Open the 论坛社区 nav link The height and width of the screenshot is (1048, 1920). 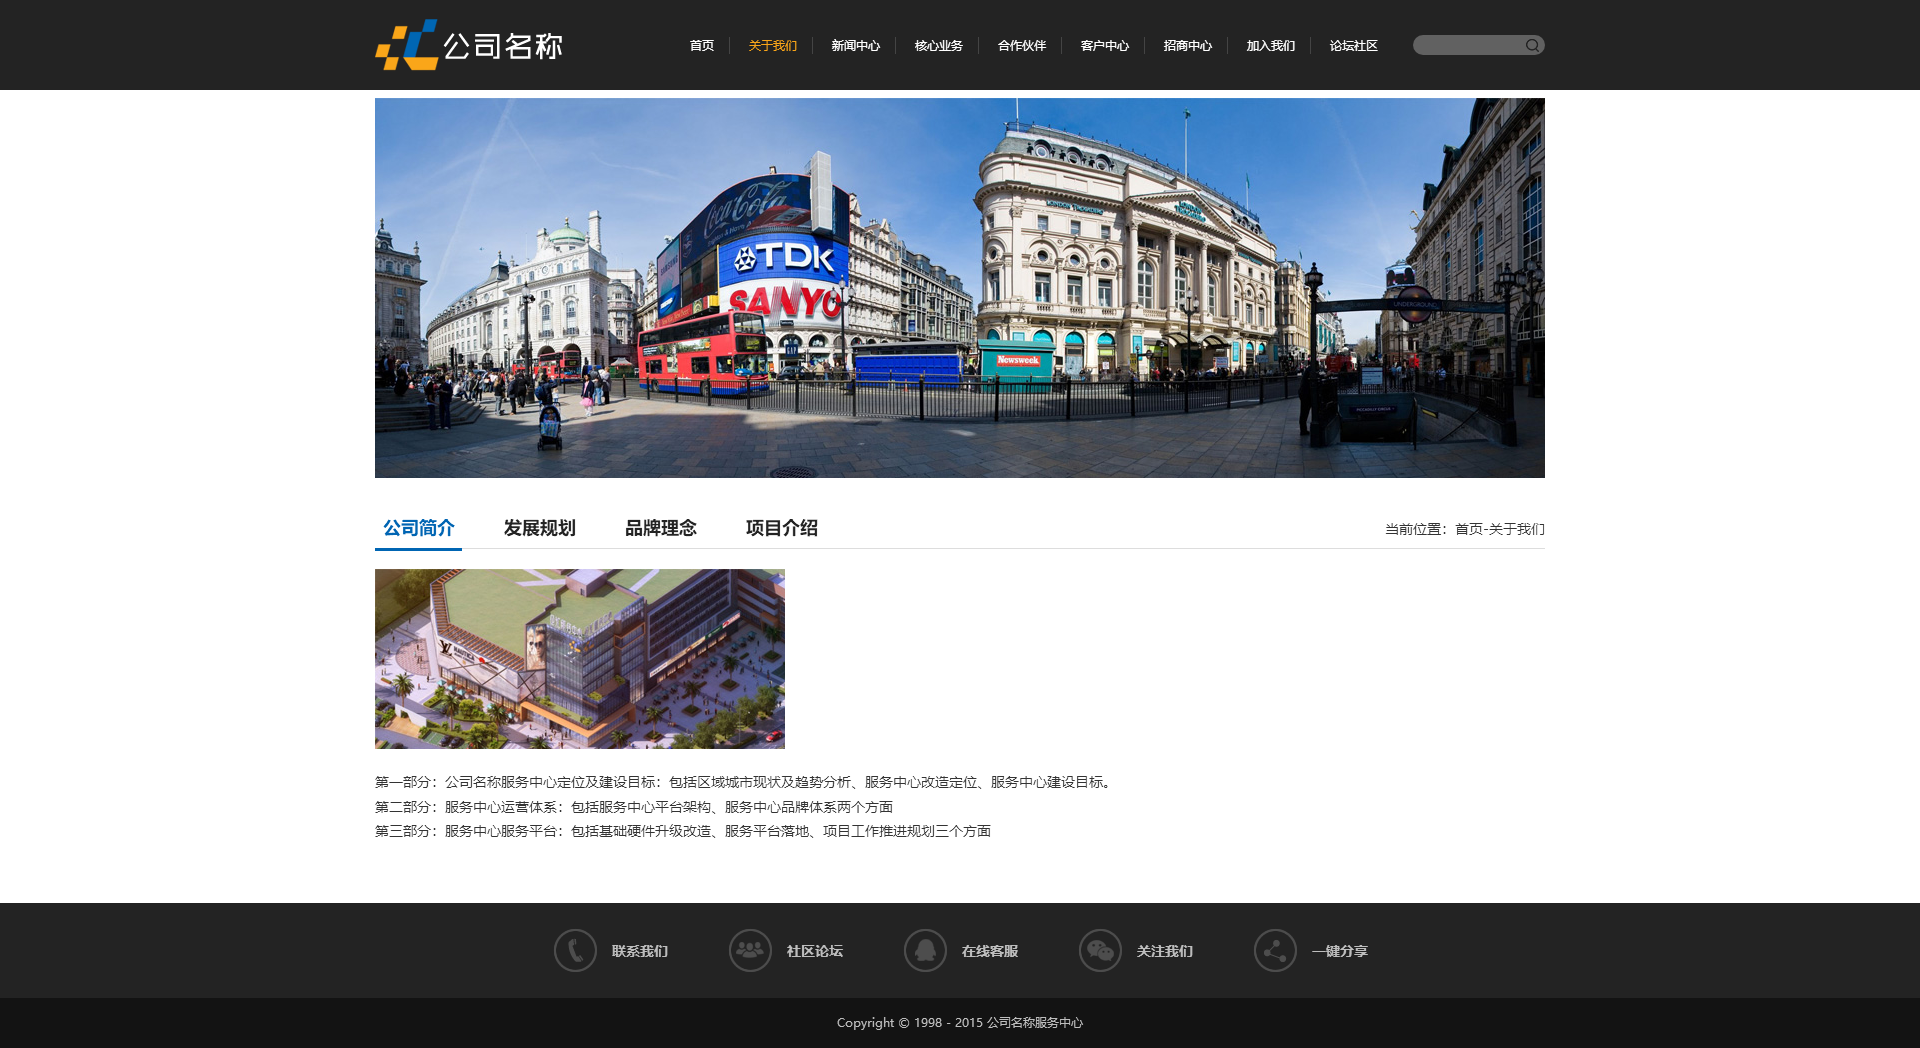pos(1353,46)
